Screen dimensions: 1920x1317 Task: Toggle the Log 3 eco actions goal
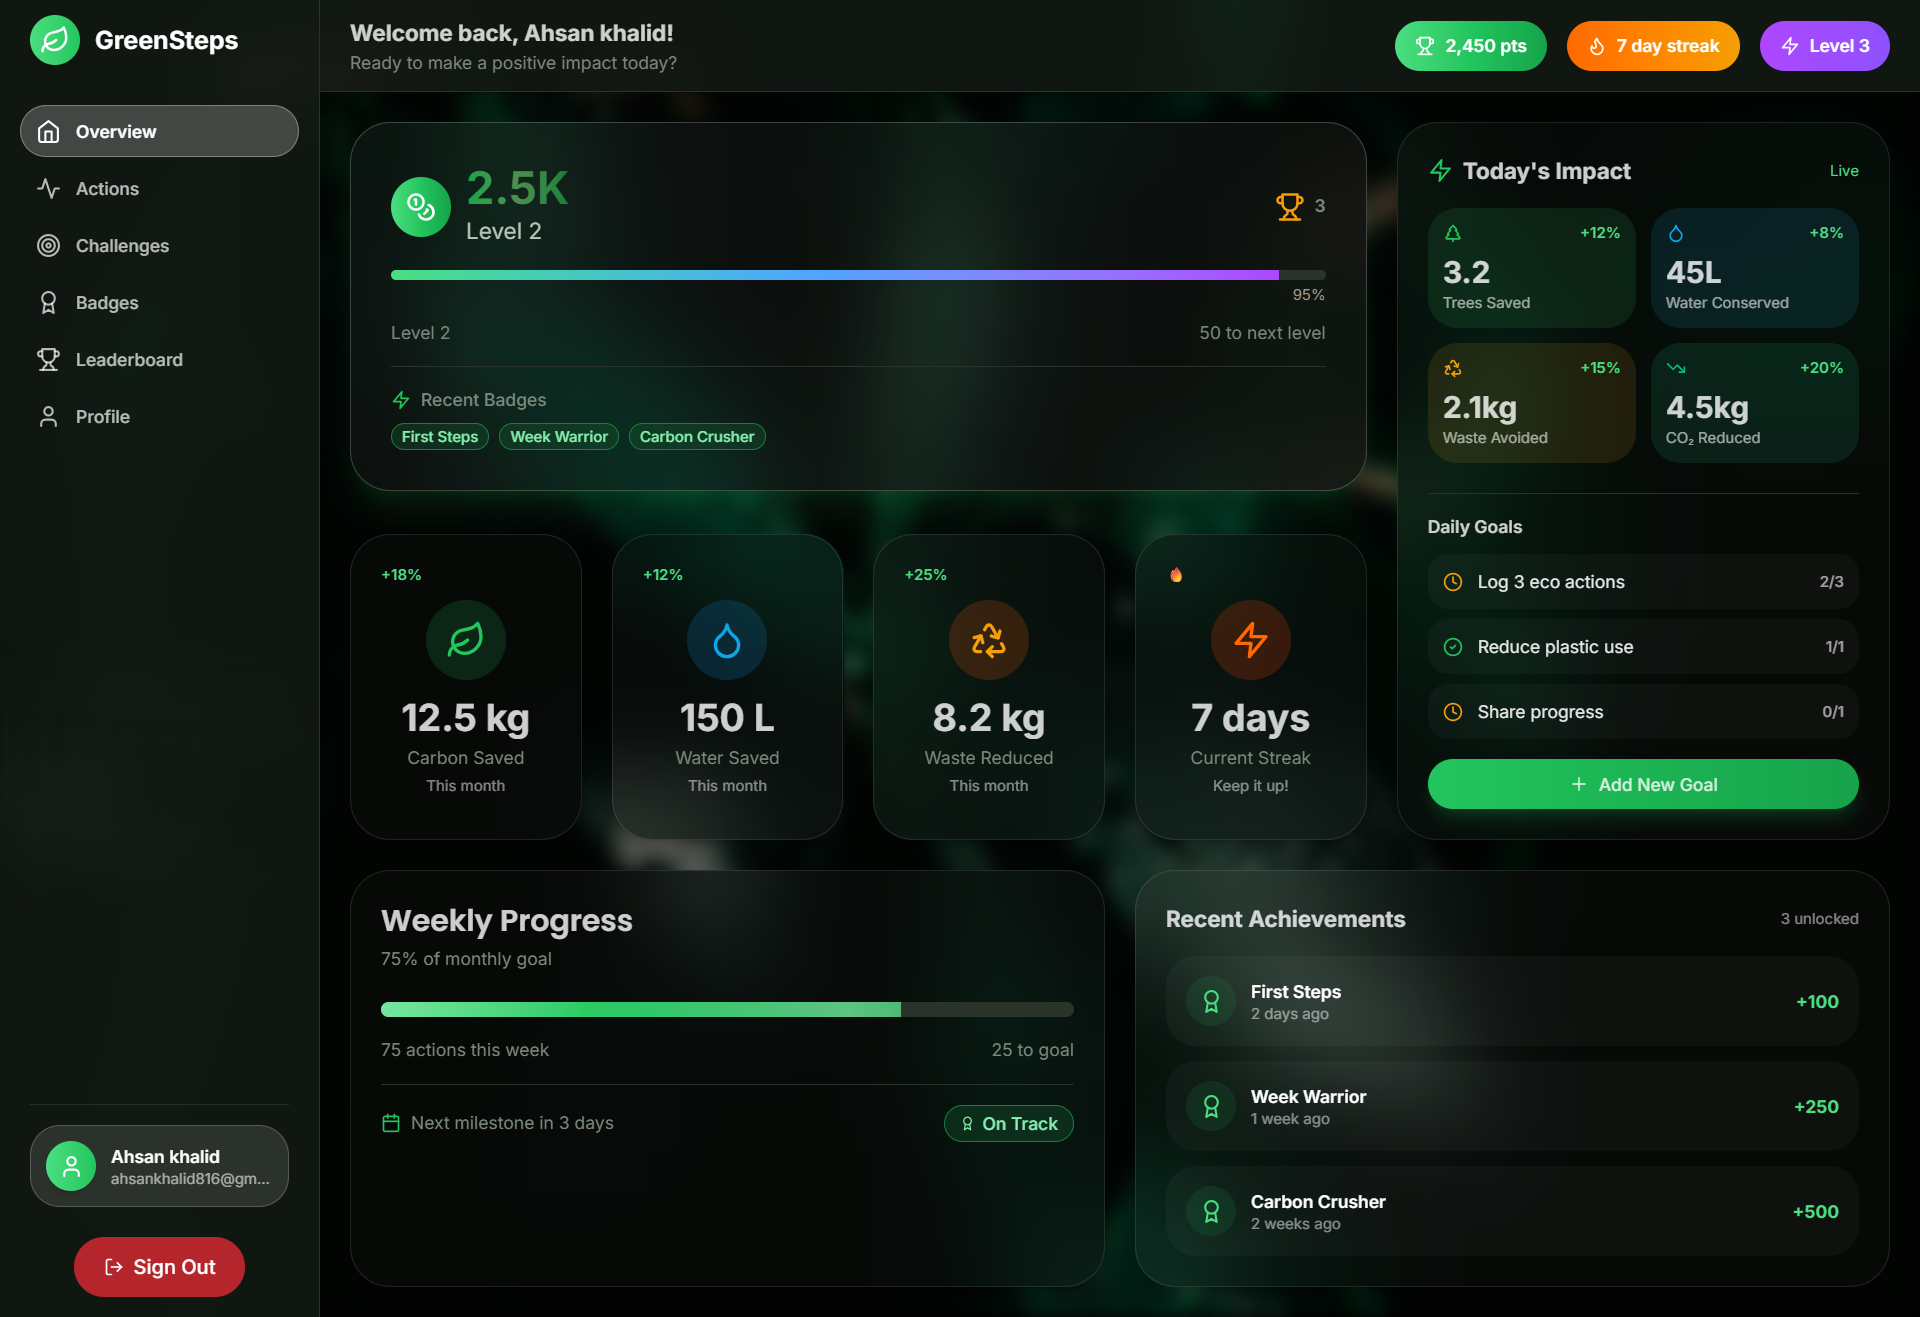(x=1453, y=582)
